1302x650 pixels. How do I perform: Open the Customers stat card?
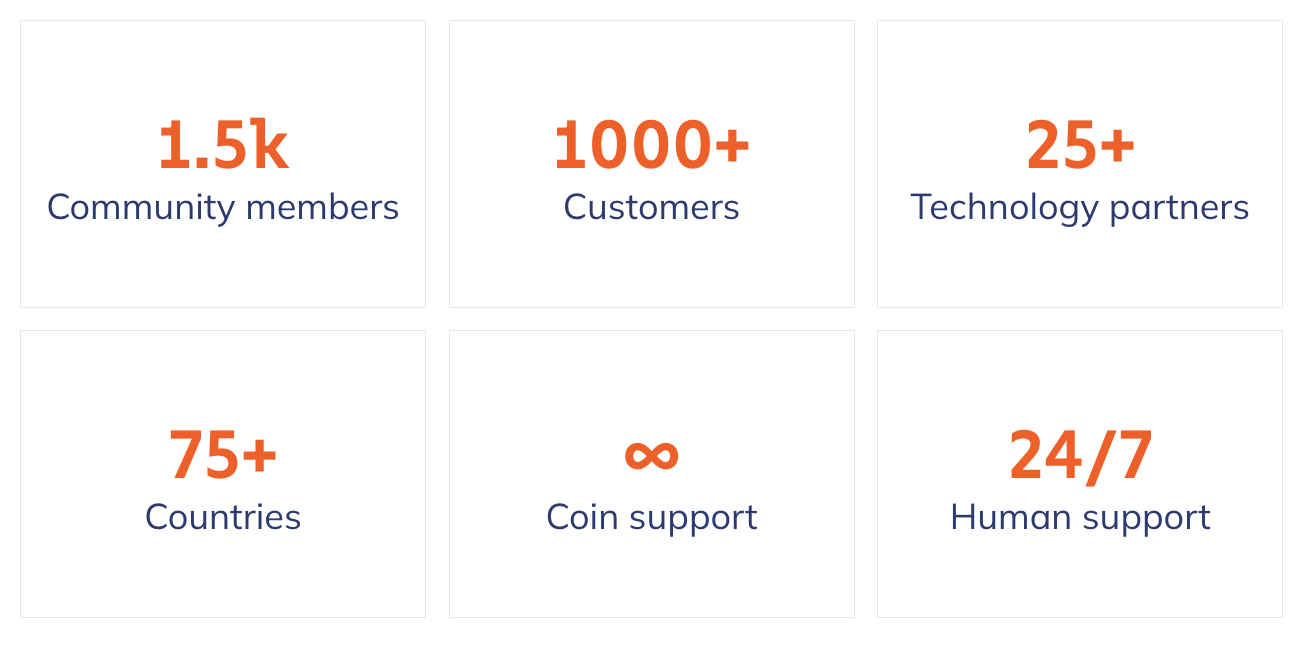pos(651,164)
